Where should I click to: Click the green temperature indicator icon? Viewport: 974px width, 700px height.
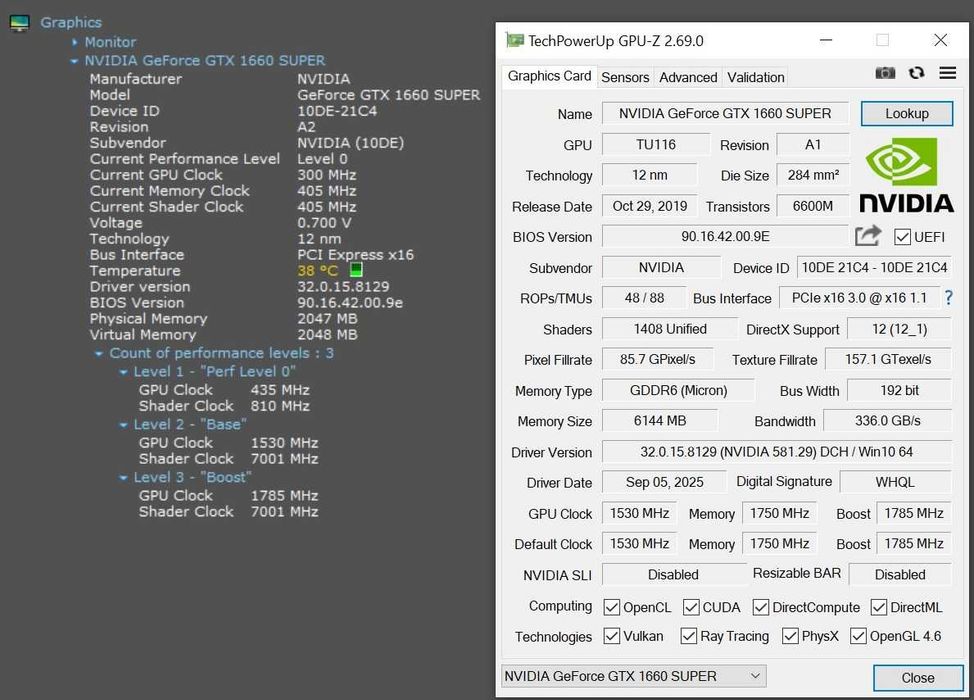pos(356,270)
